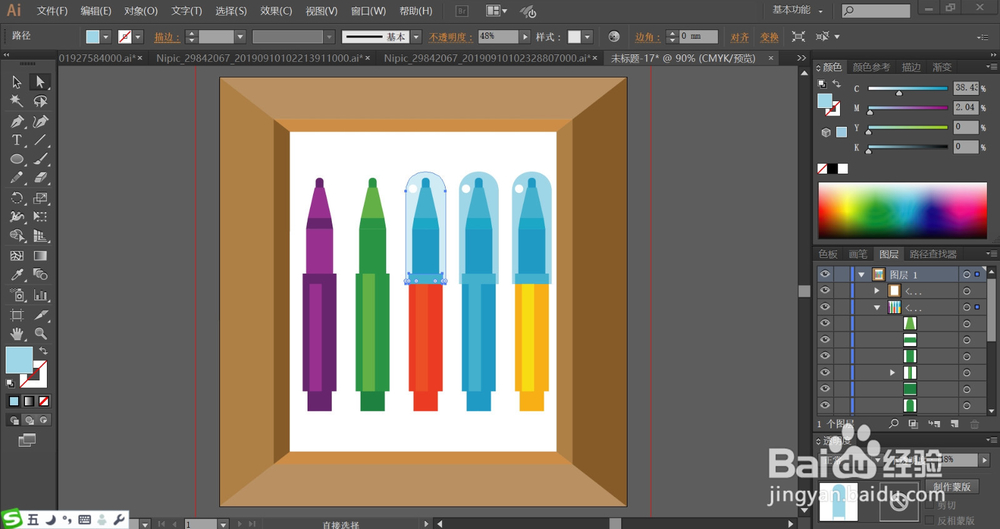Select the Column Graph tool

click(40, 295)
